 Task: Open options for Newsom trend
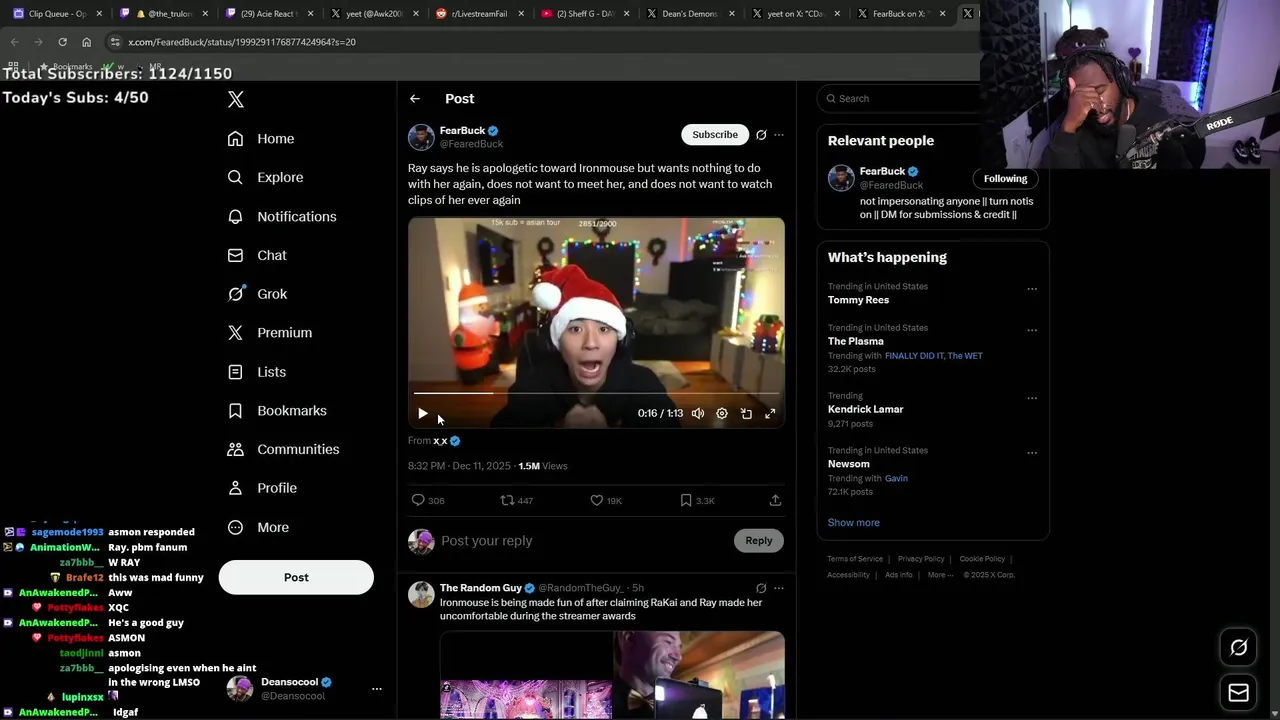pos(1032,453)
